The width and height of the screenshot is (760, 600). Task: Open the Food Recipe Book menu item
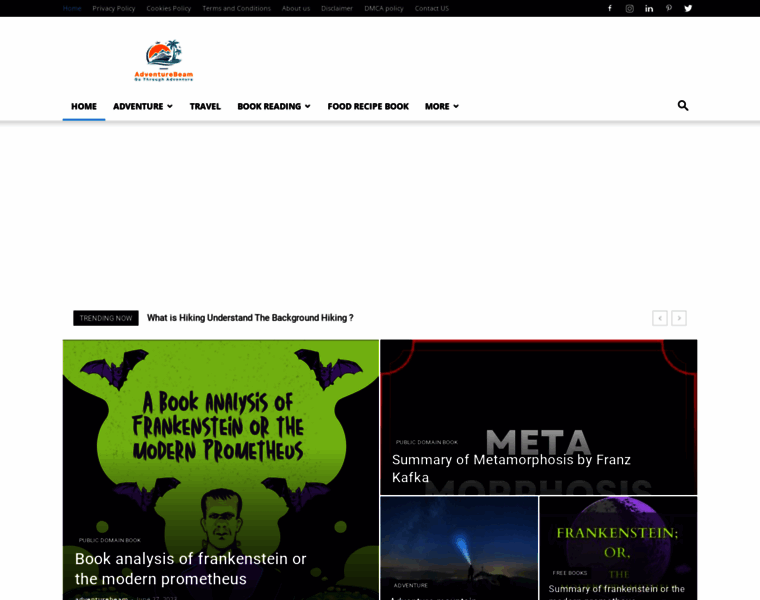coord(368,106)
